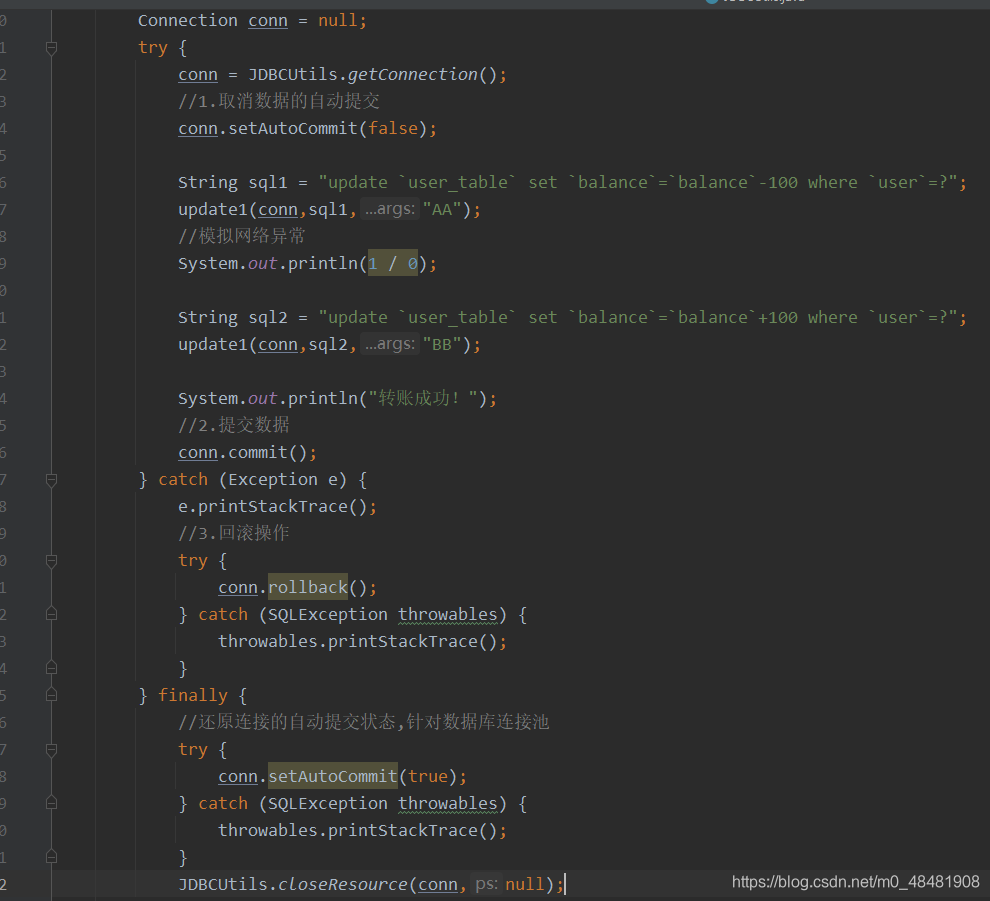This screenshot has height=901, width=990.
Task: Click the getConnection method call
Action: pos(413,75)
